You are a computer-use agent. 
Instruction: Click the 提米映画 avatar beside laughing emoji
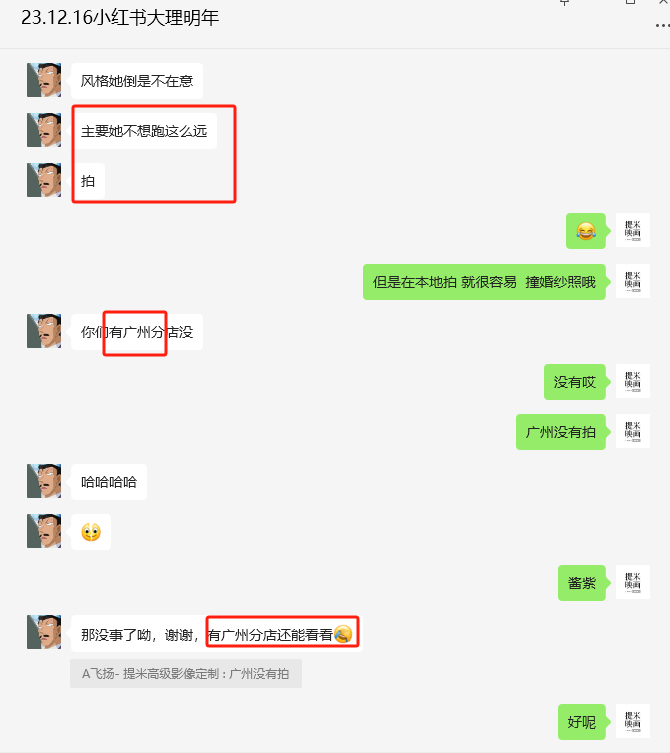coord(633,230)
